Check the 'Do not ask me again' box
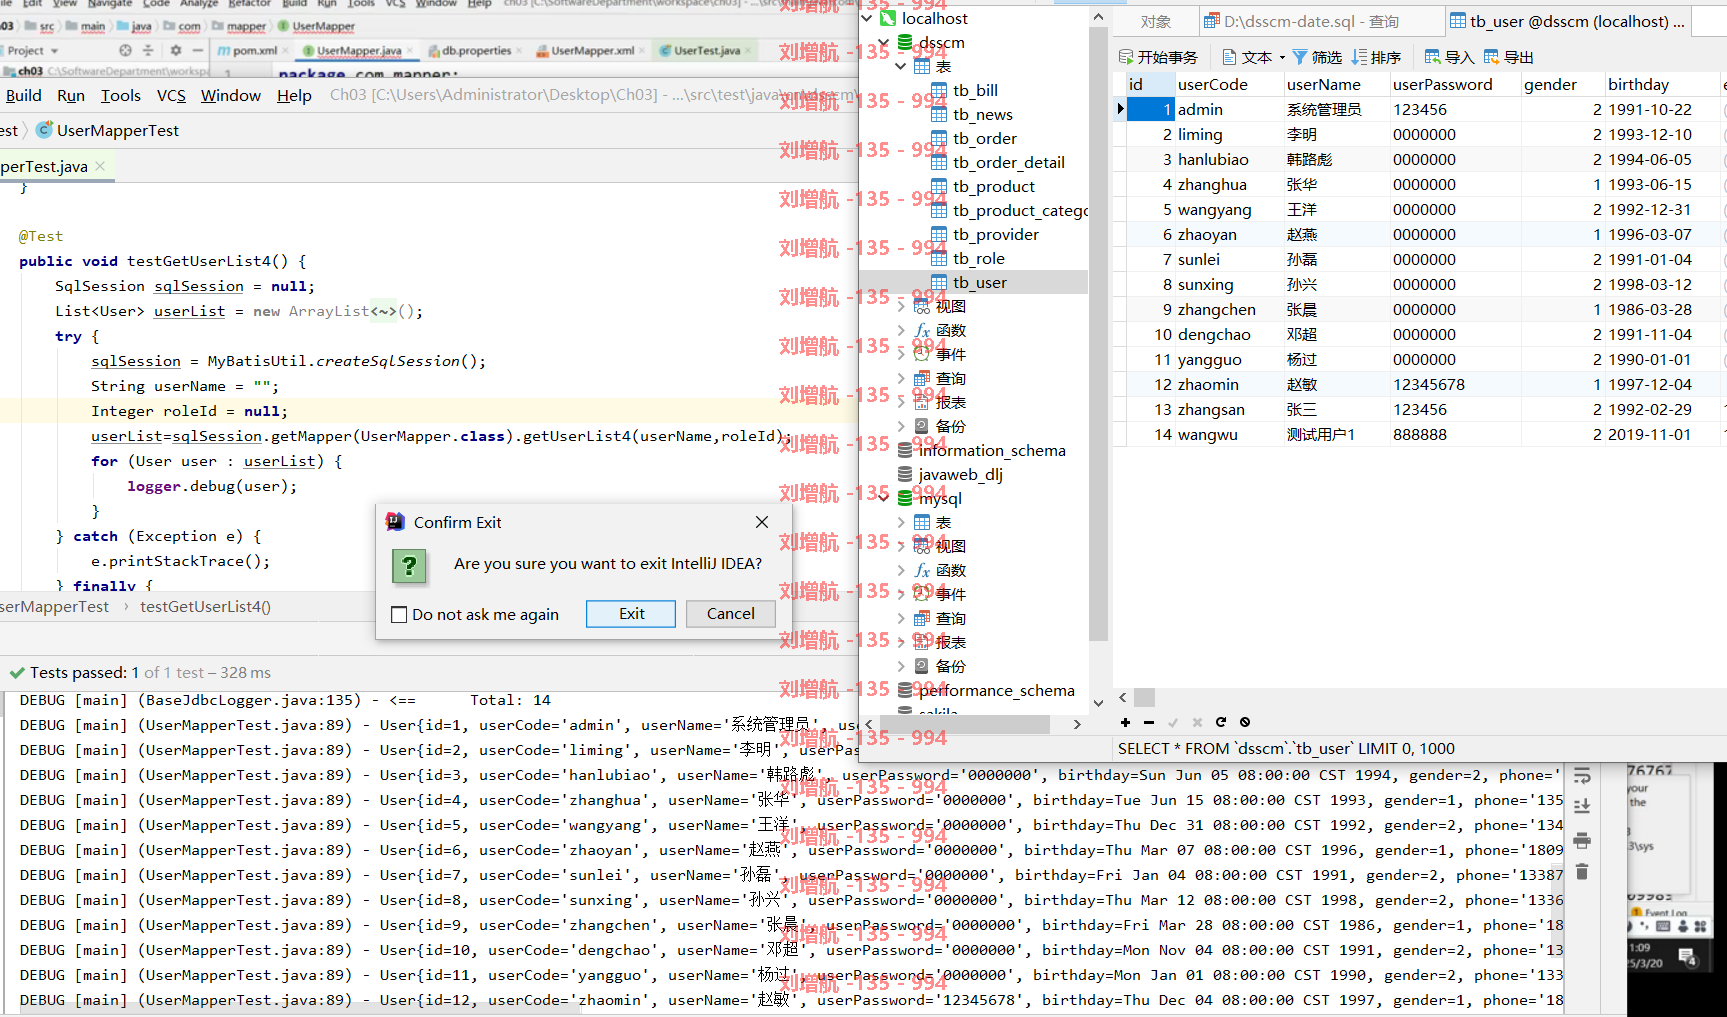Screen dimensions: 1727x1017 399,615
